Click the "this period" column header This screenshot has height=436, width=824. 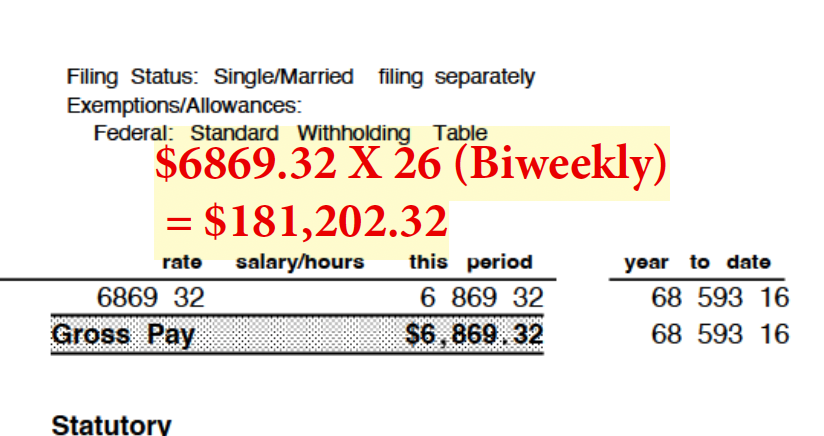click(471, 263)
